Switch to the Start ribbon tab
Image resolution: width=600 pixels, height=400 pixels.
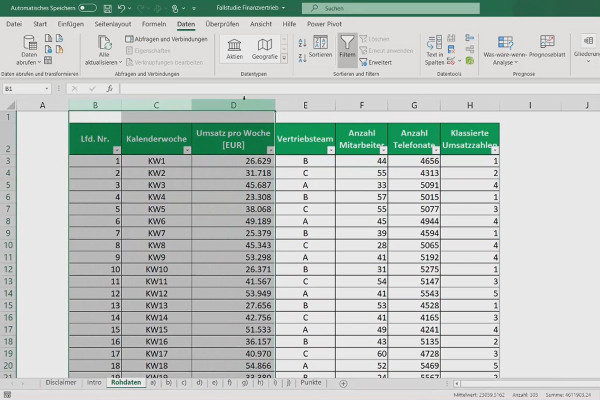click(x=40, y=24)
